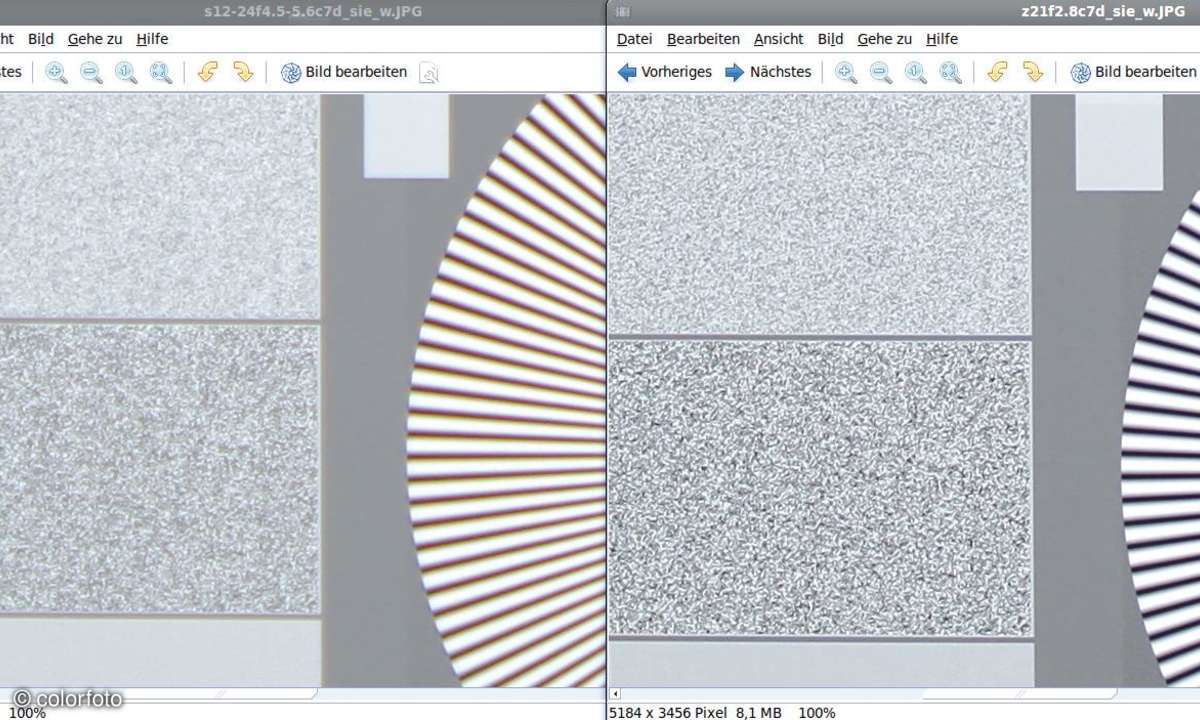Open 'Gehe zu' menu in left window
The width and height of the screenshot is (1200, 720).
click(x=95, y=39)
